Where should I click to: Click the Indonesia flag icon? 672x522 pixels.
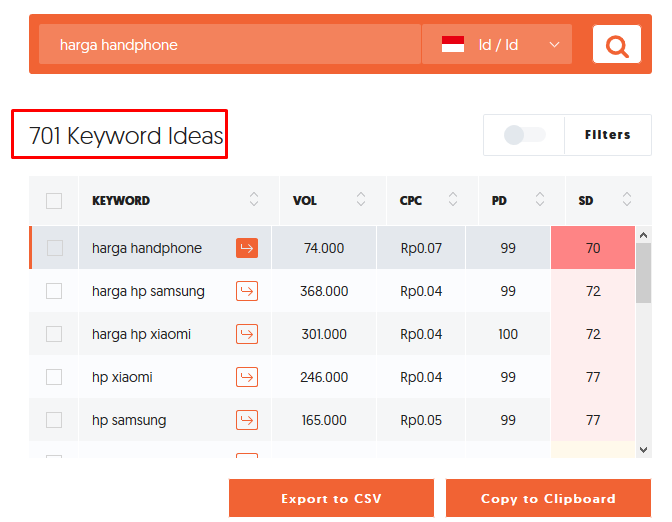[x=453, y=45]
